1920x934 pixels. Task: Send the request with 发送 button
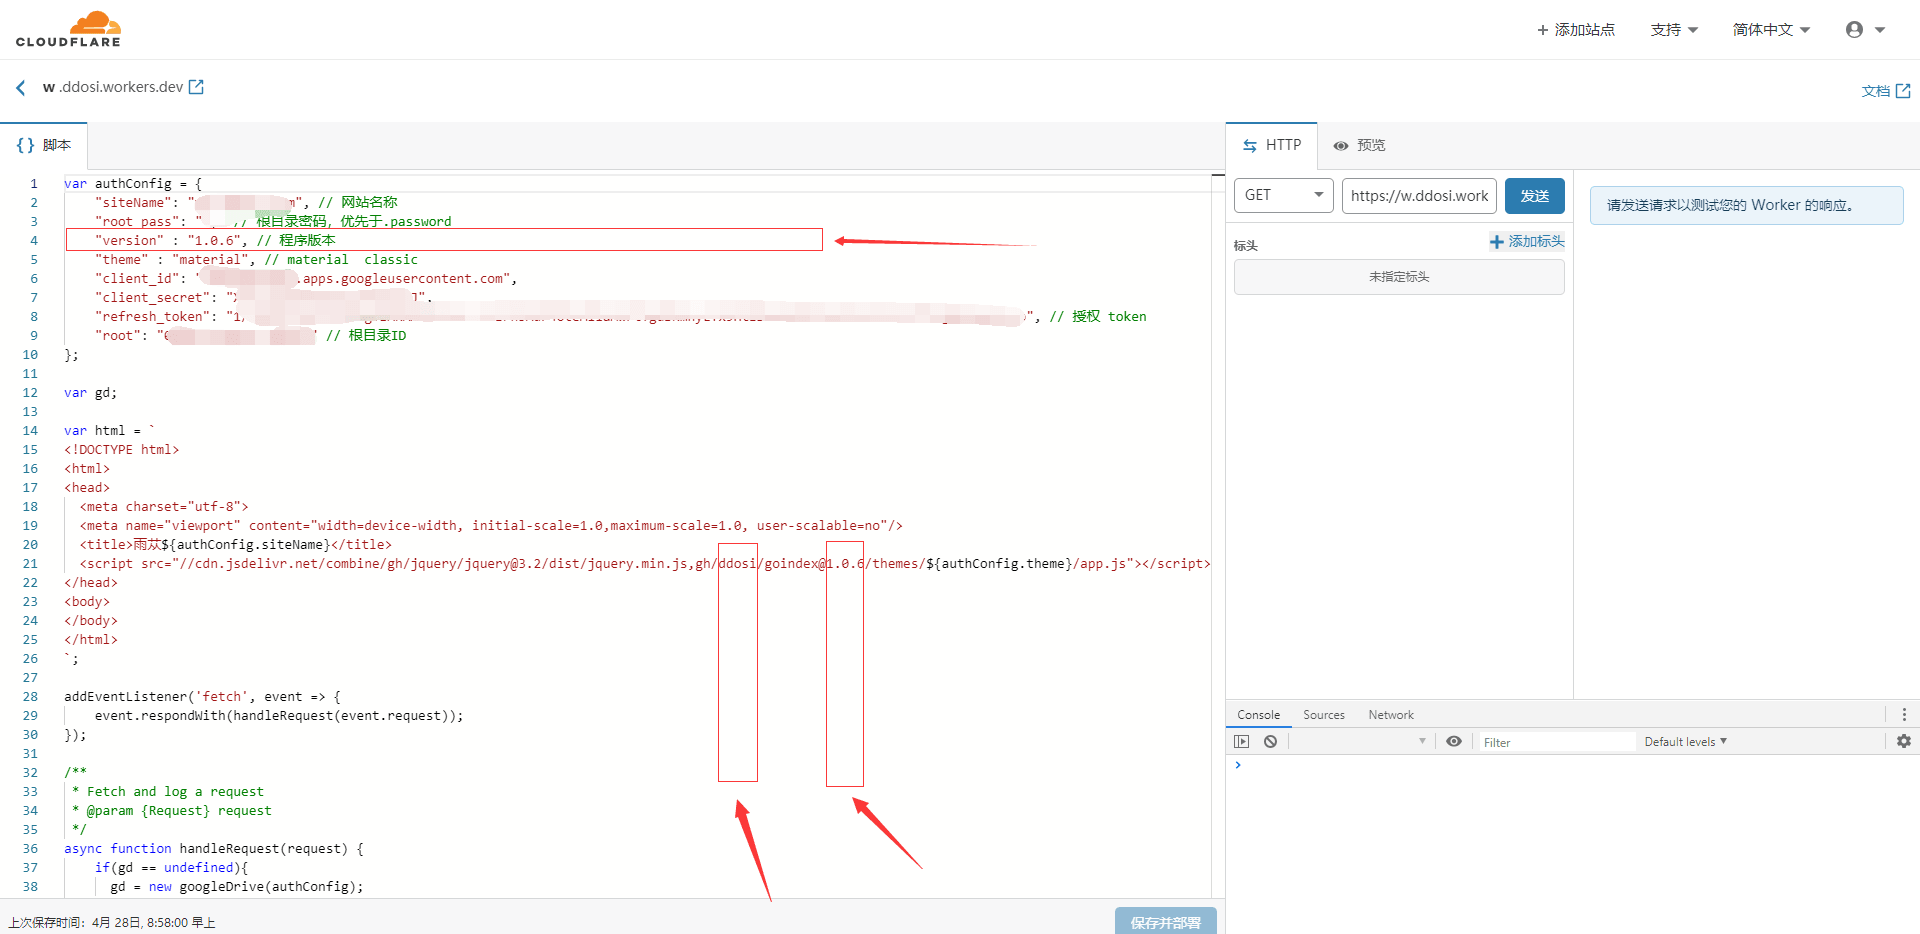coord(1535,195)
